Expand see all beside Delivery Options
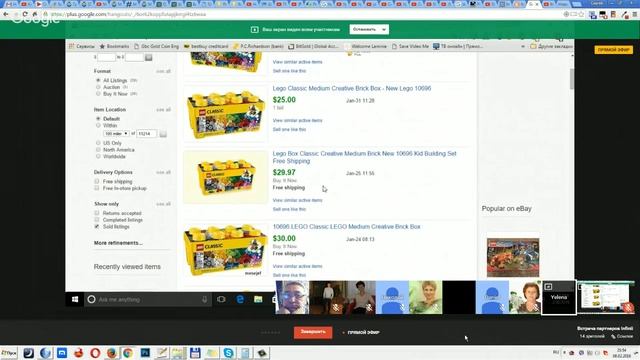 point(163,173)
